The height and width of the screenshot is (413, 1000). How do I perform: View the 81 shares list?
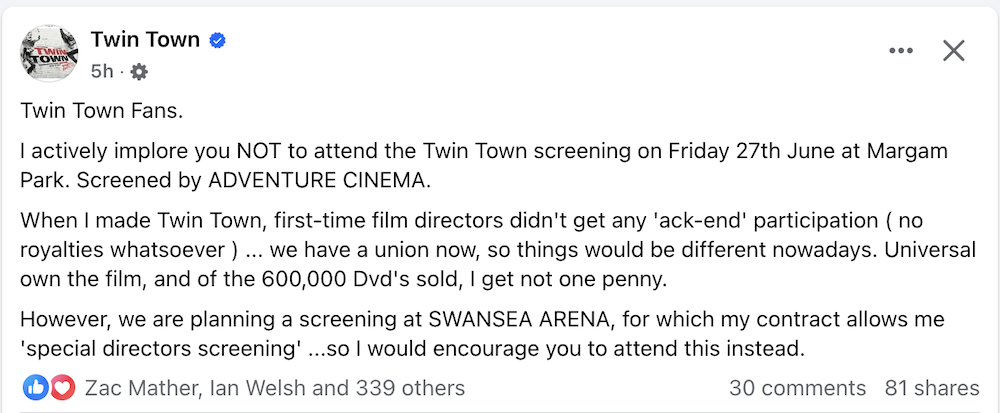[x=932, y=388]
